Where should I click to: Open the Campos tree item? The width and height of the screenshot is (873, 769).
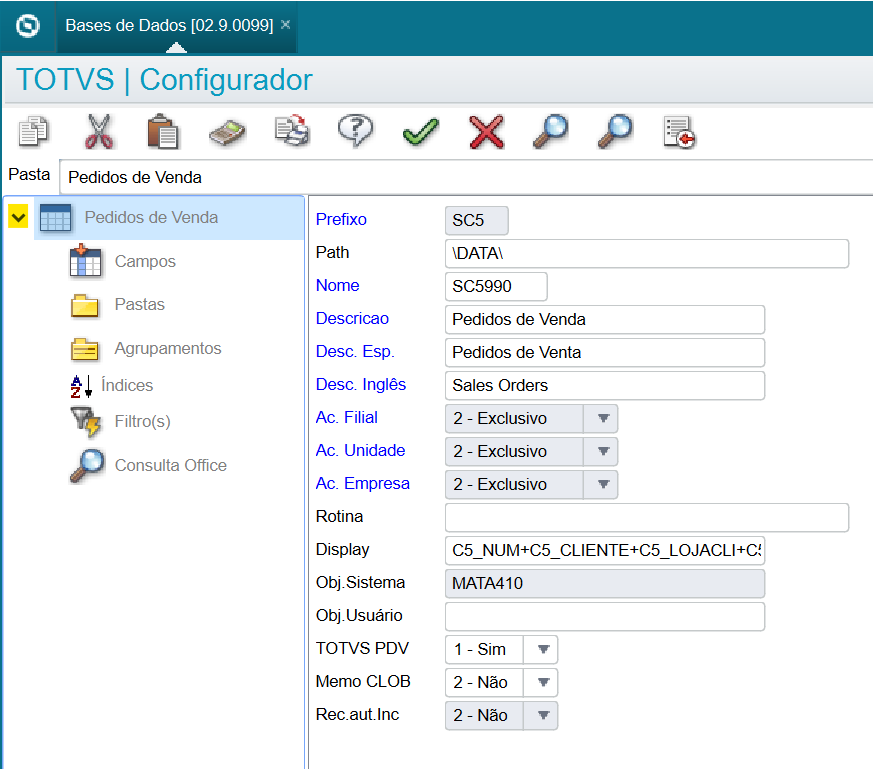coord(145,261)
